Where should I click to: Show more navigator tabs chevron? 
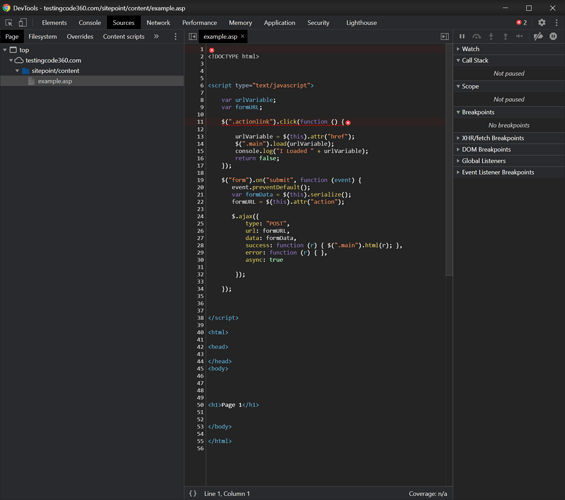[156, 36]
